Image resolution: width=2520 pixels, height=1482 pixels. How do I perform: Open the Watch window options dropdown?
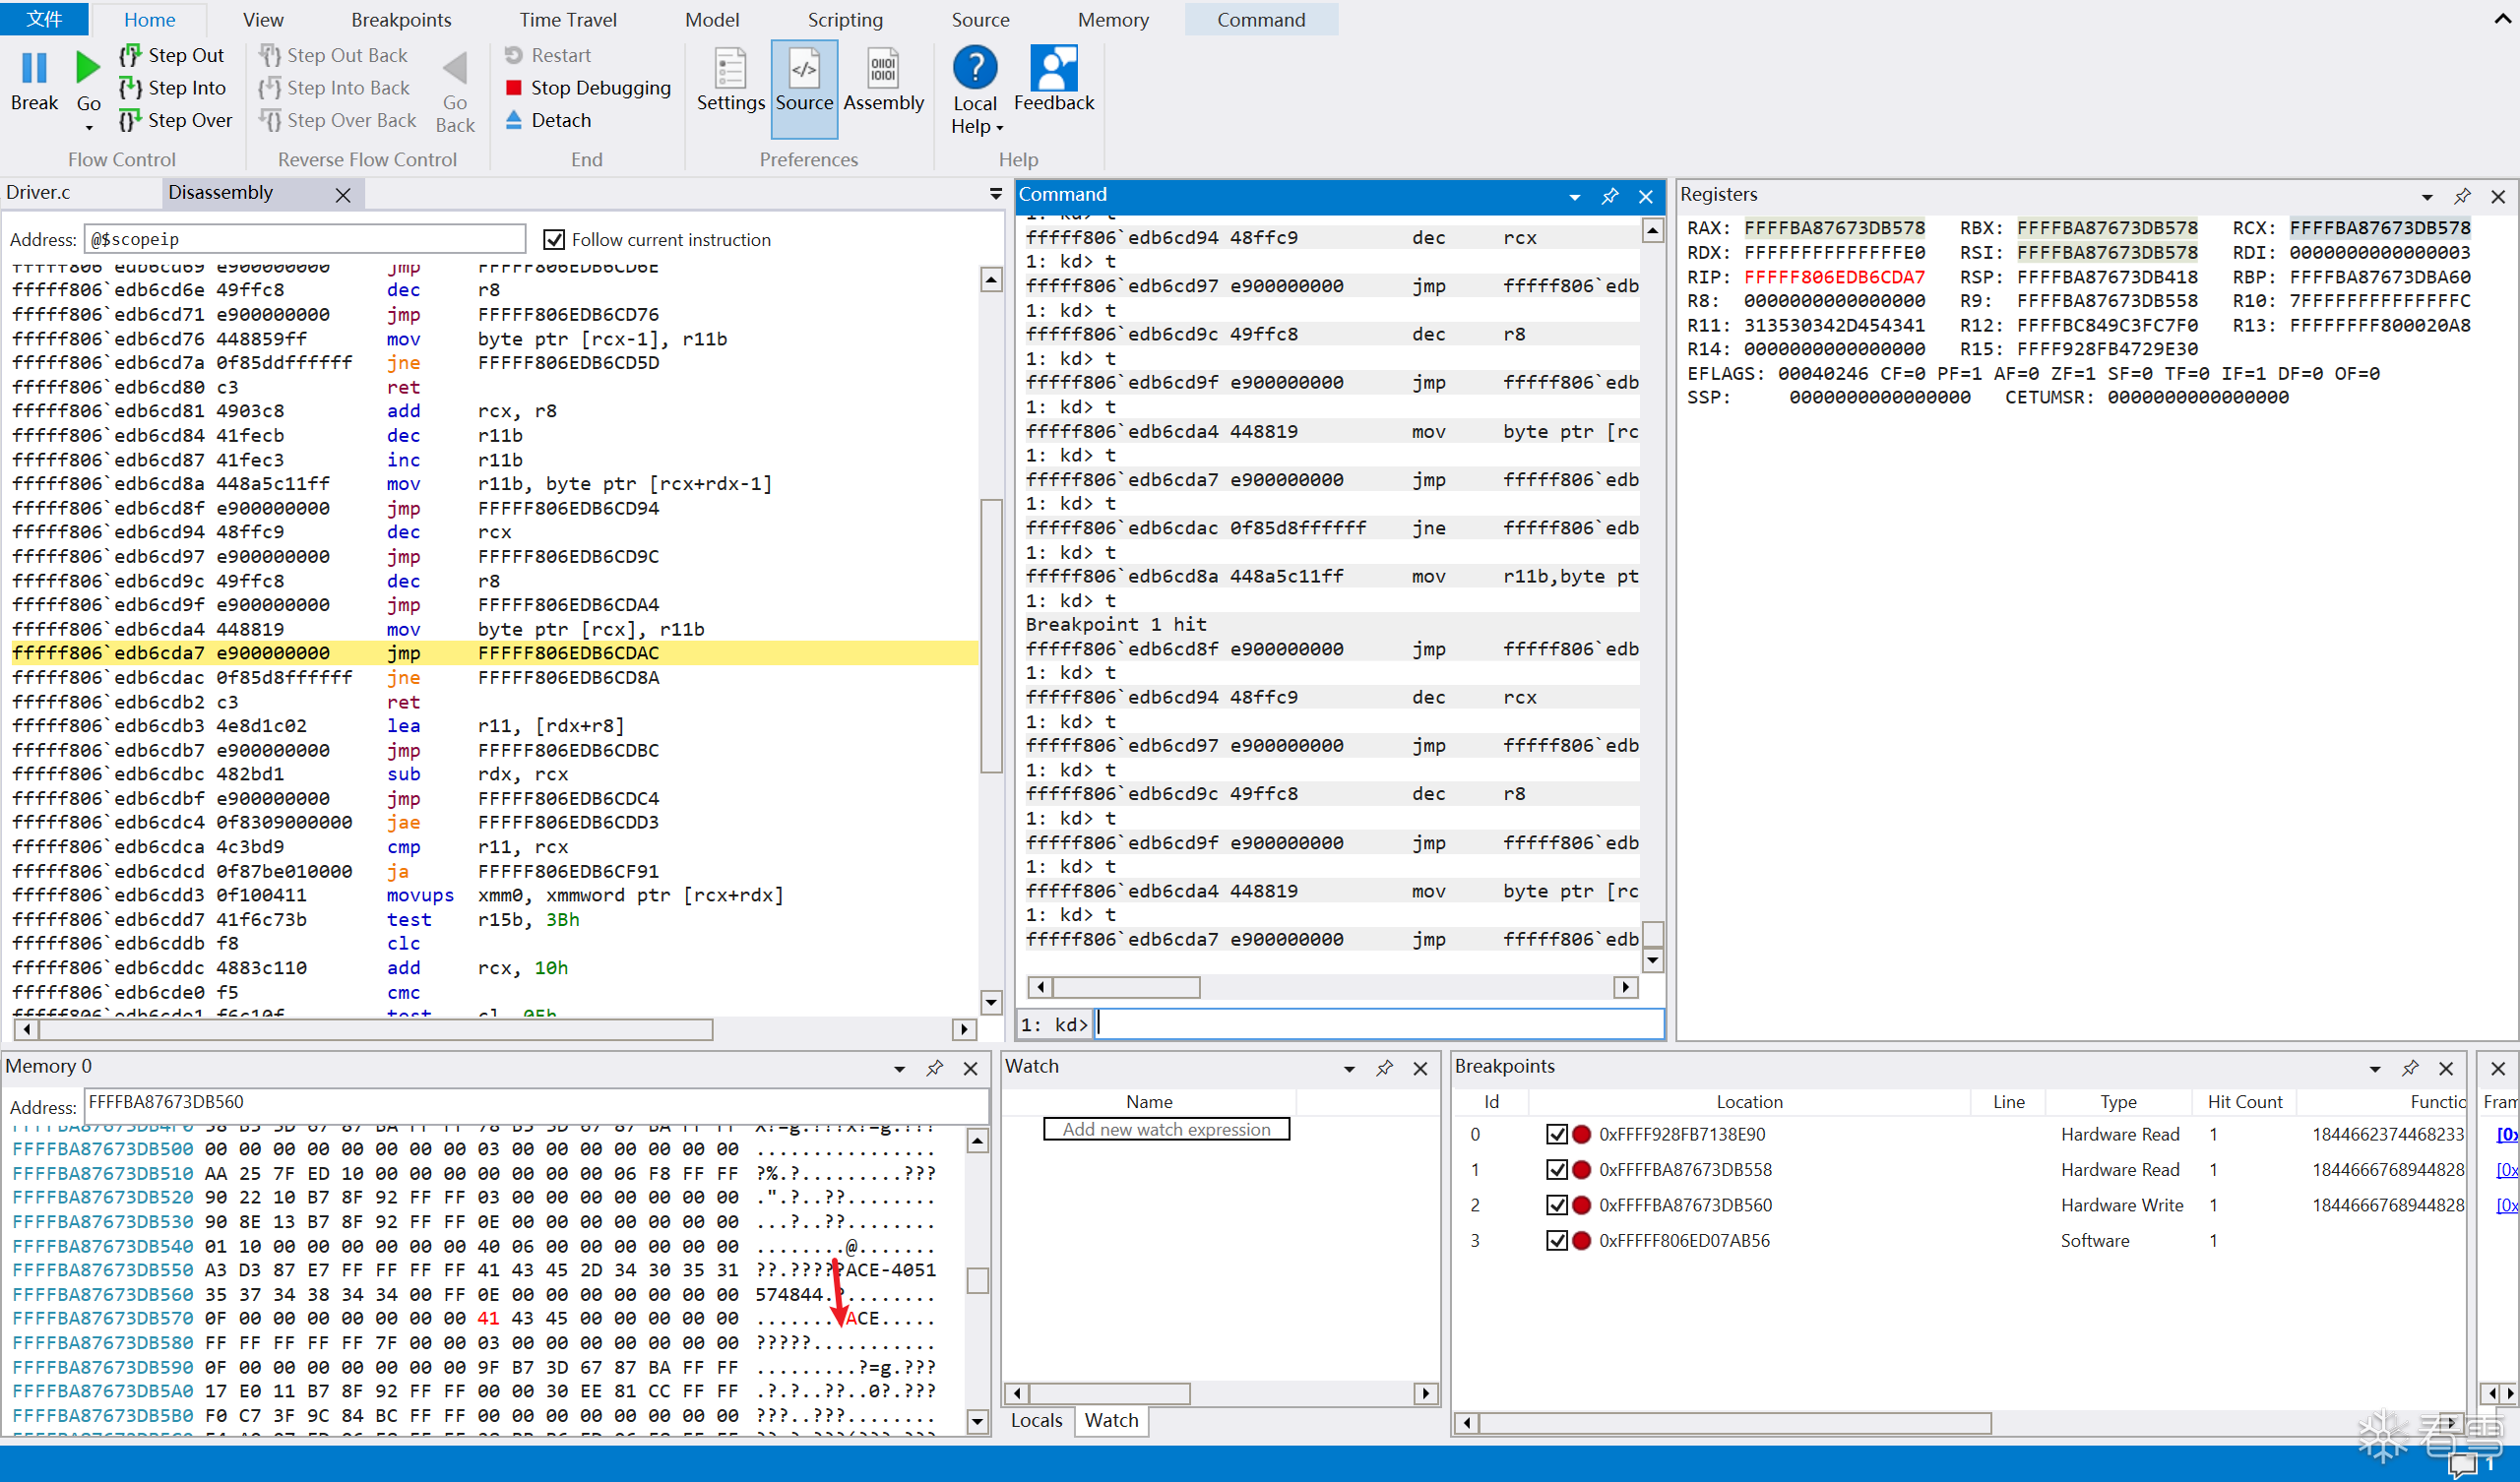(1349, 1068)
